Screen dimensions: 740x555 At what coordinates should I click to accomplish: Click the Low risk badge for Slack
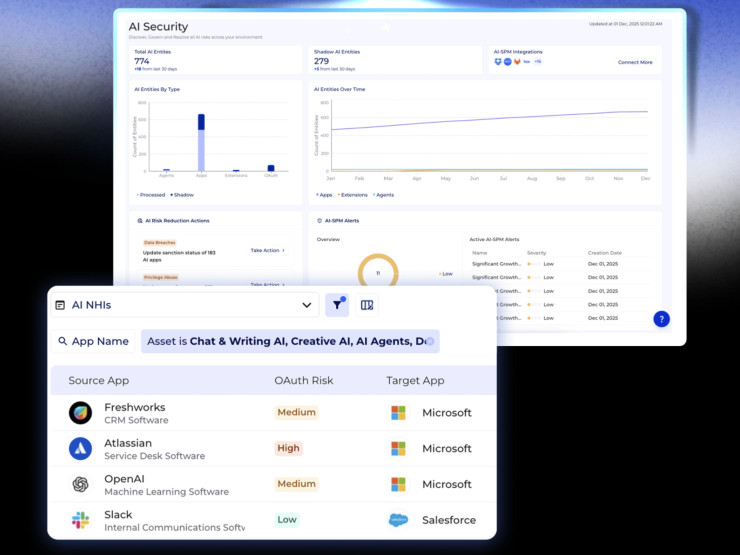pyautogui.click(x=286, y=520)
